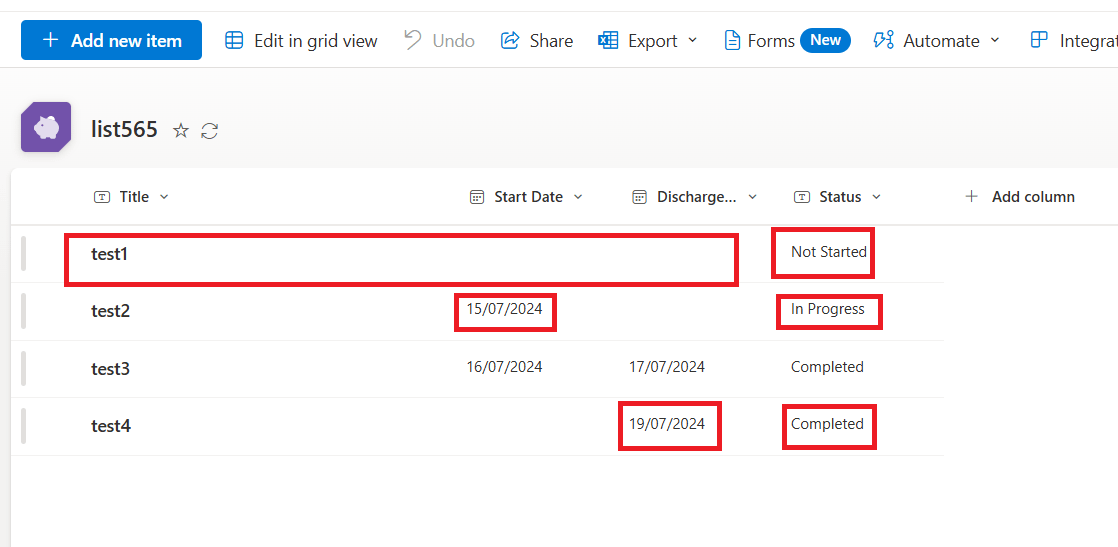Viewport: 1118px width, 547px height.
Task: Select the test3 row using its left handle
Action: point(24,369)
